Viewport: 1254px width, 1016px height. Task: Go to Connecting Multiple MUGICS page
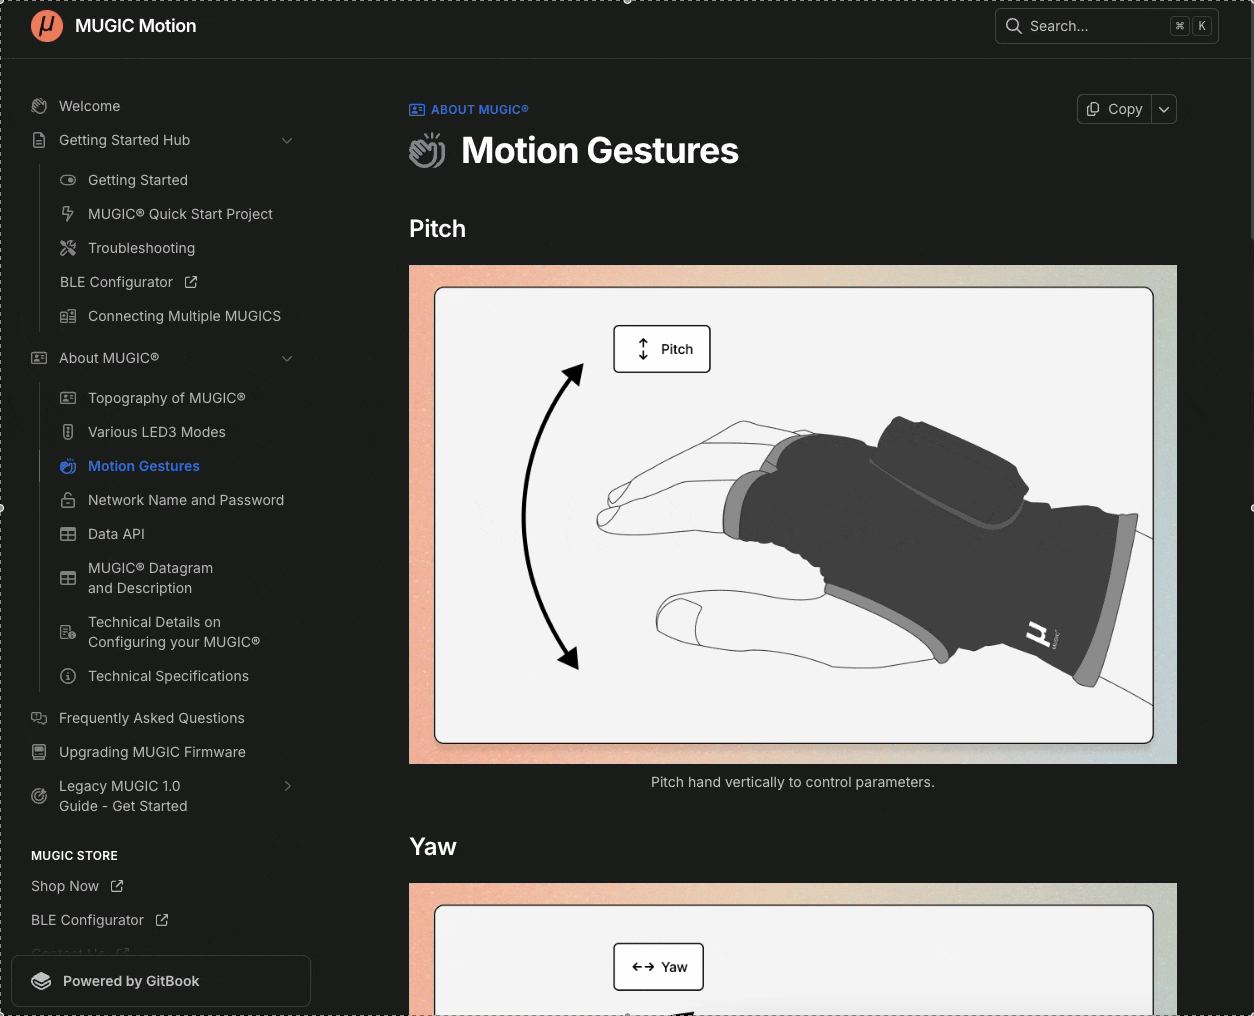click(184, 316)
